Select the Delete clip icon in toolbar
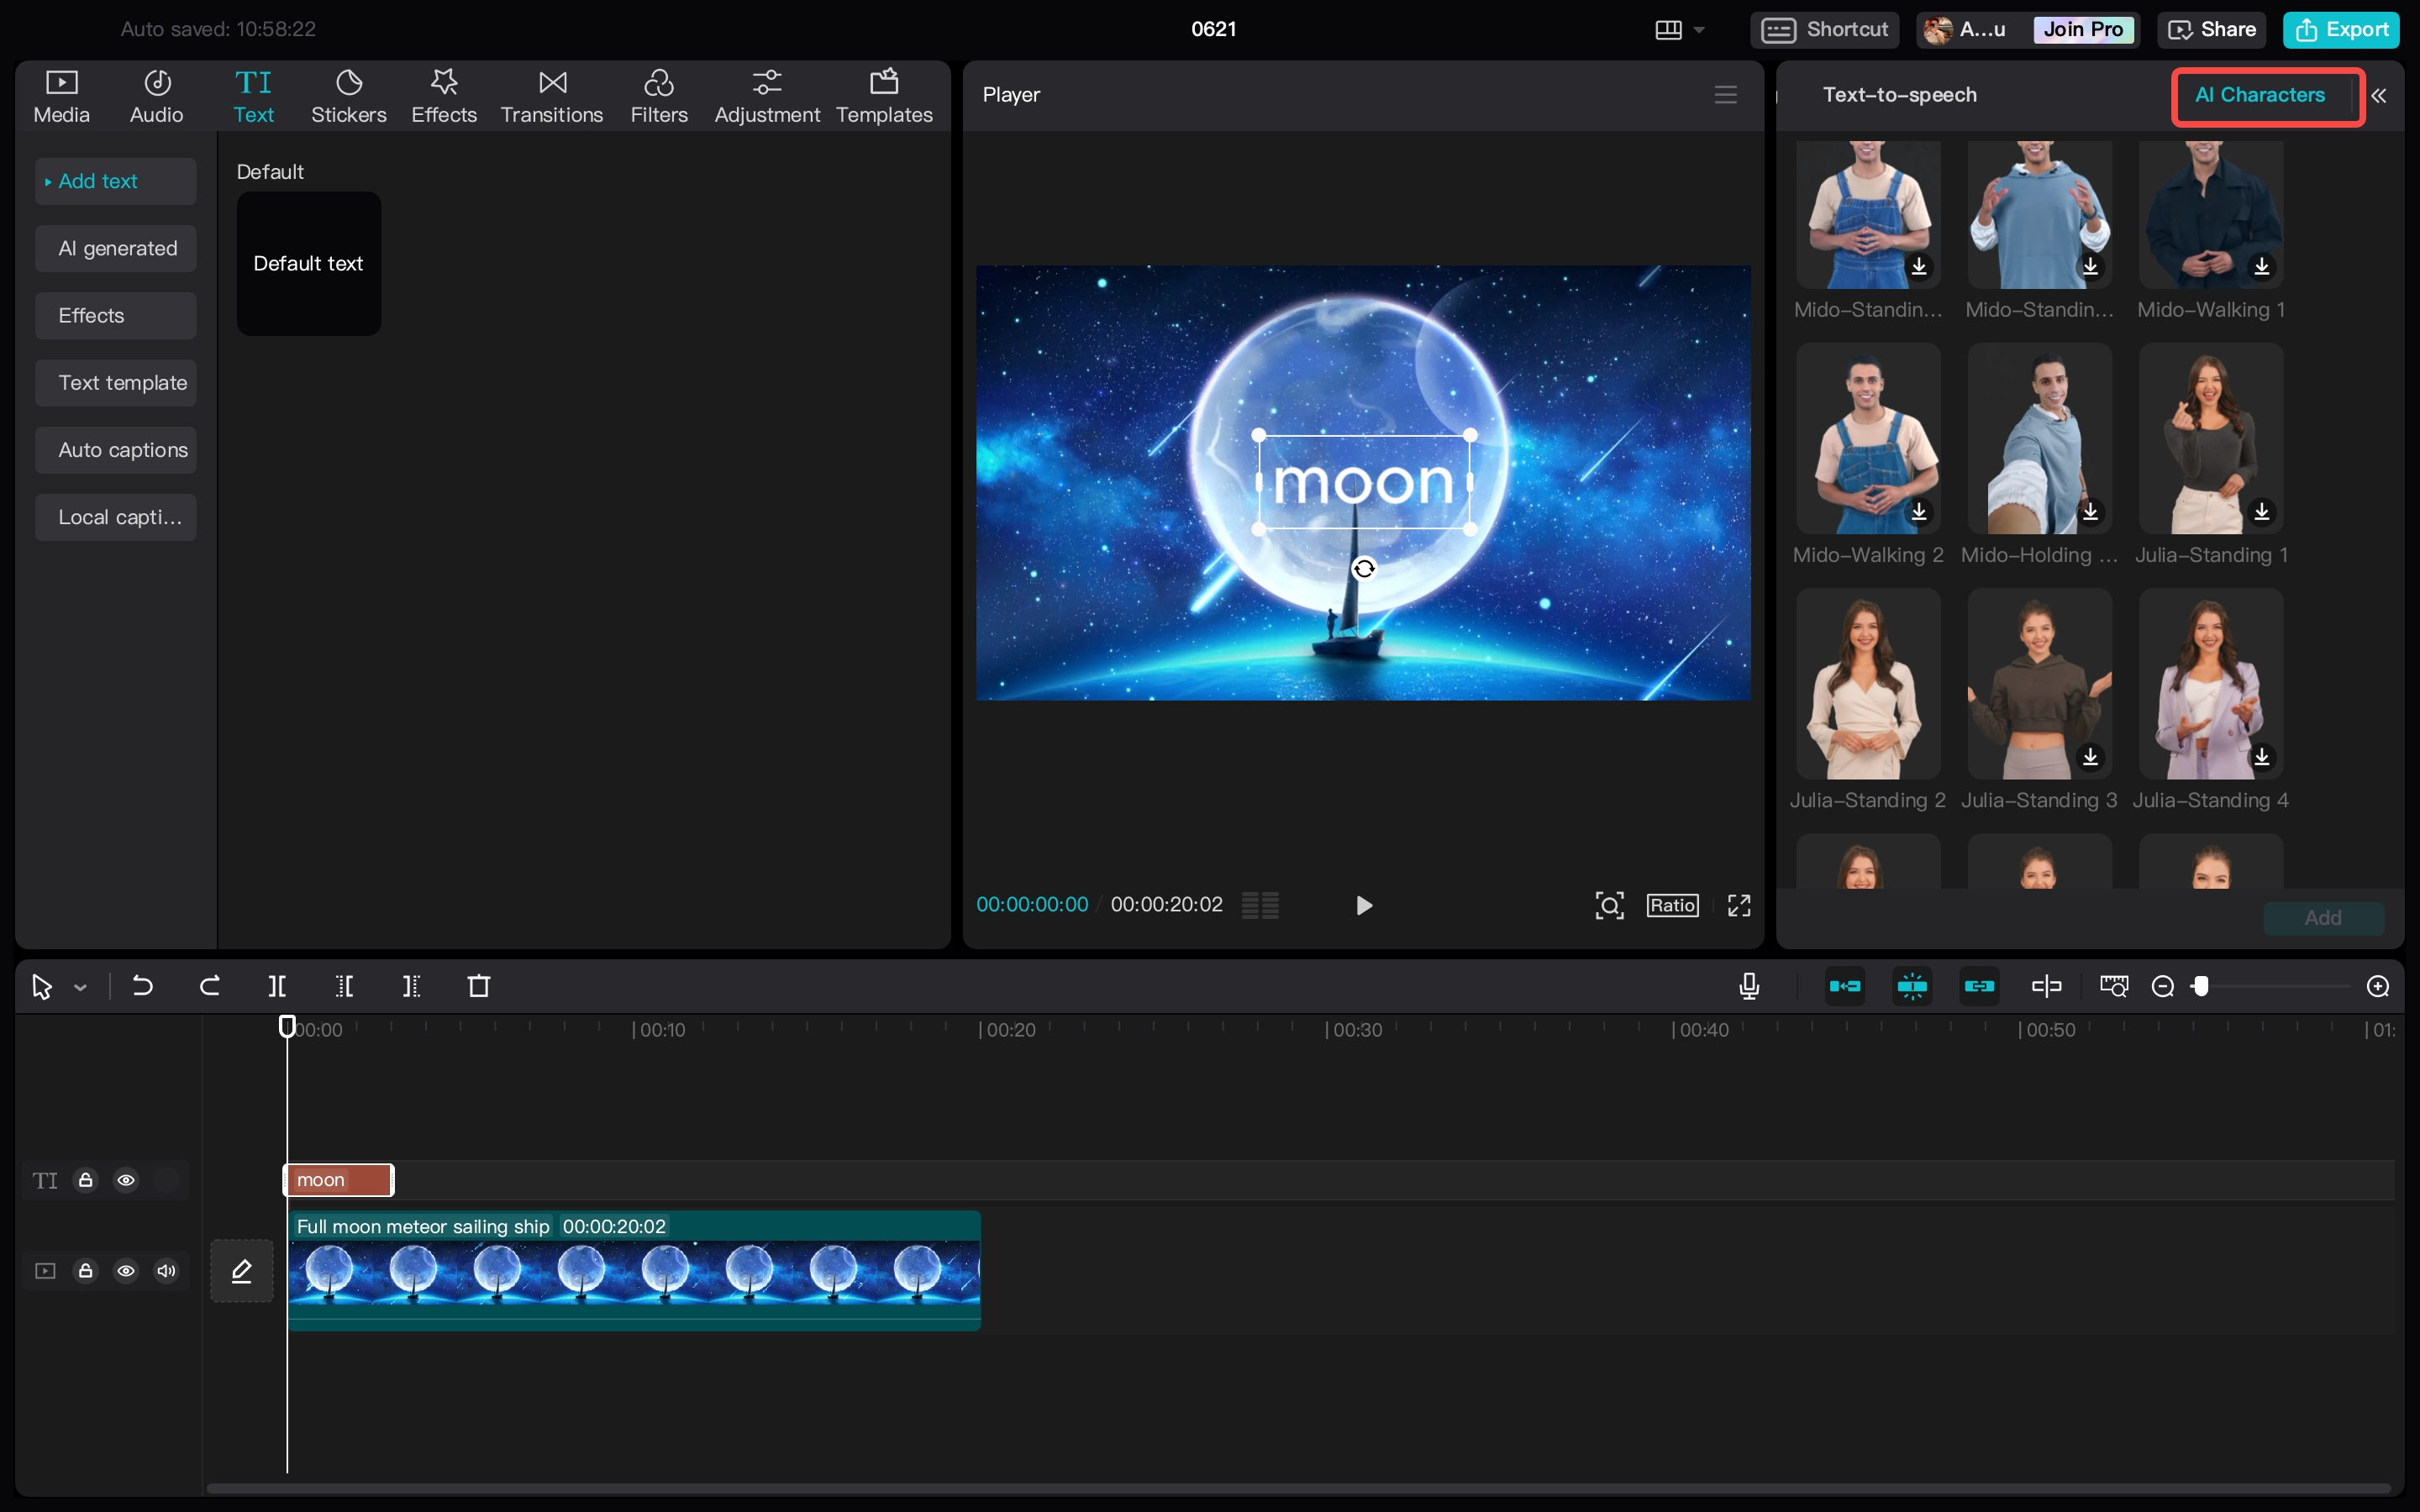Screen dimensions: 2420x1512 click(x=479, y=984)
